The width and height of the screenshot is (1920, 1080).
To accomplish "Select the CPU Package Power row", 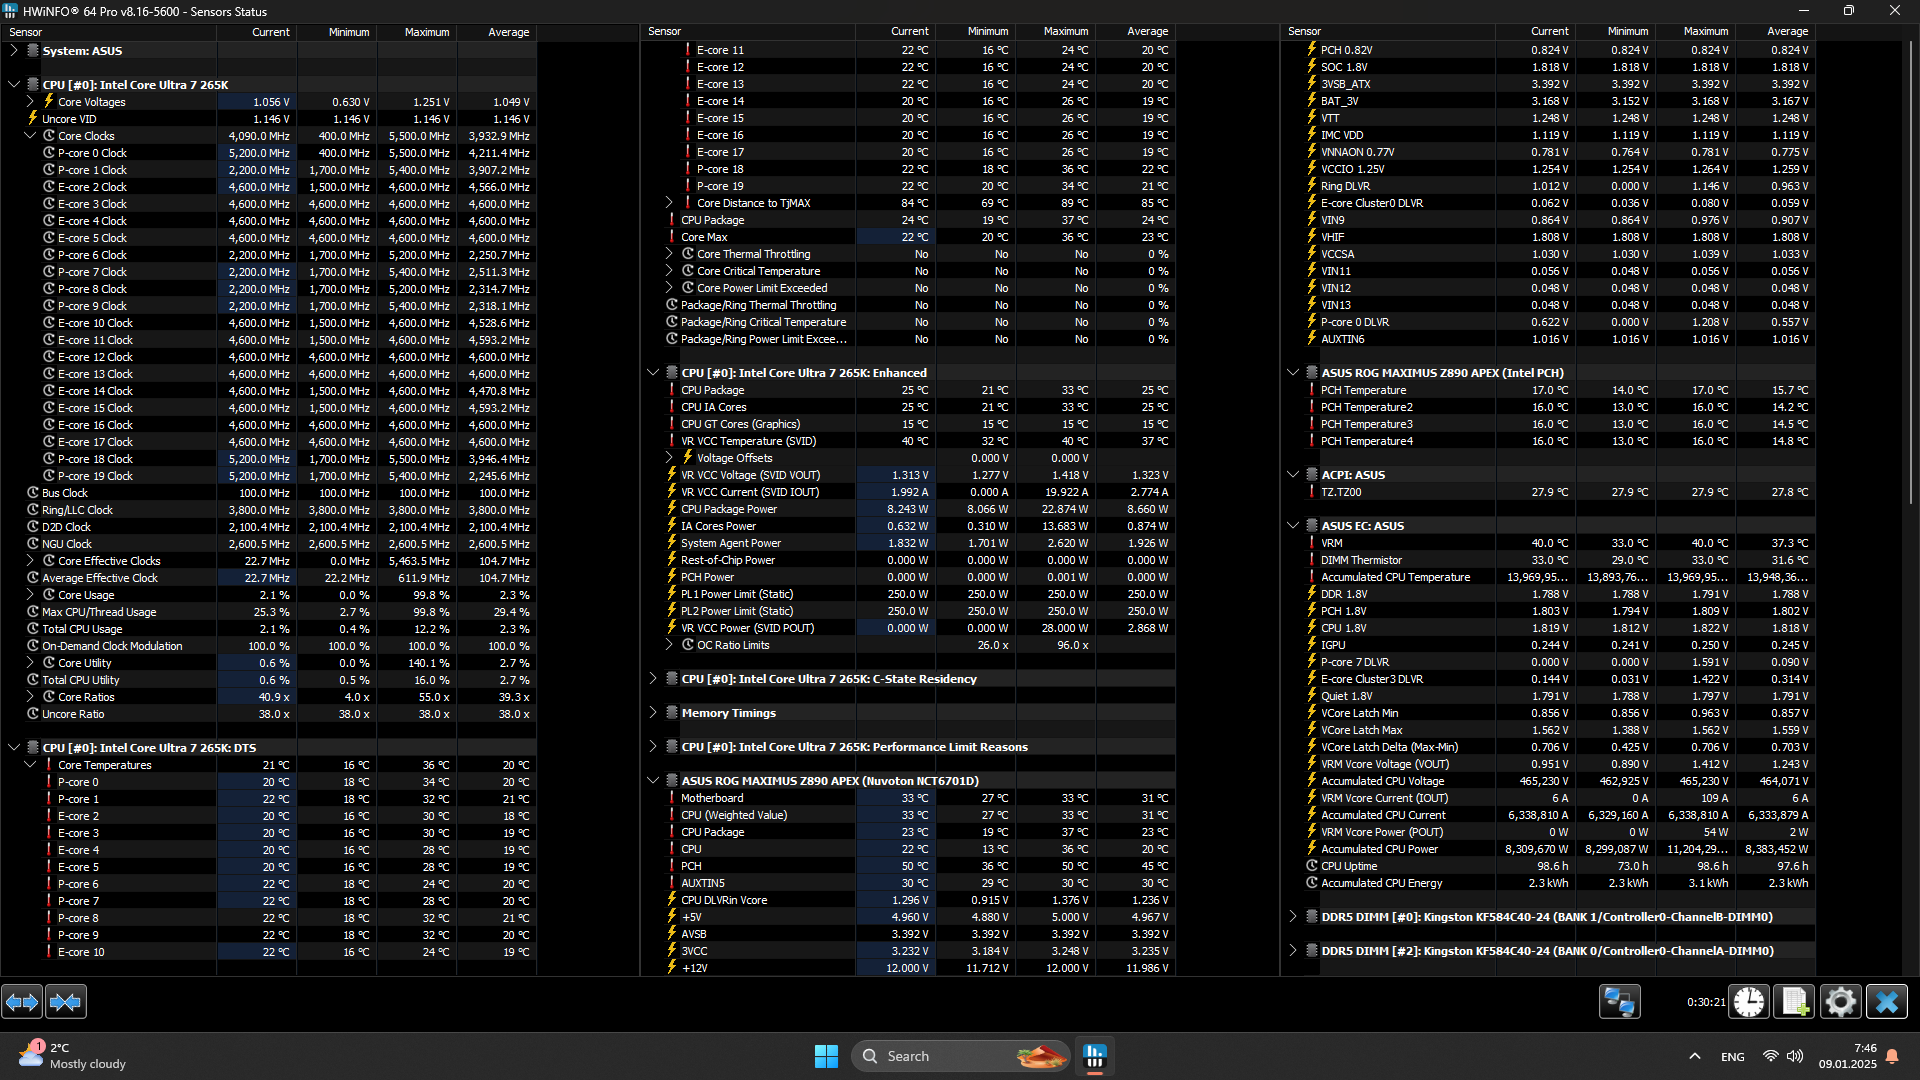I will (x=728, y=509).
